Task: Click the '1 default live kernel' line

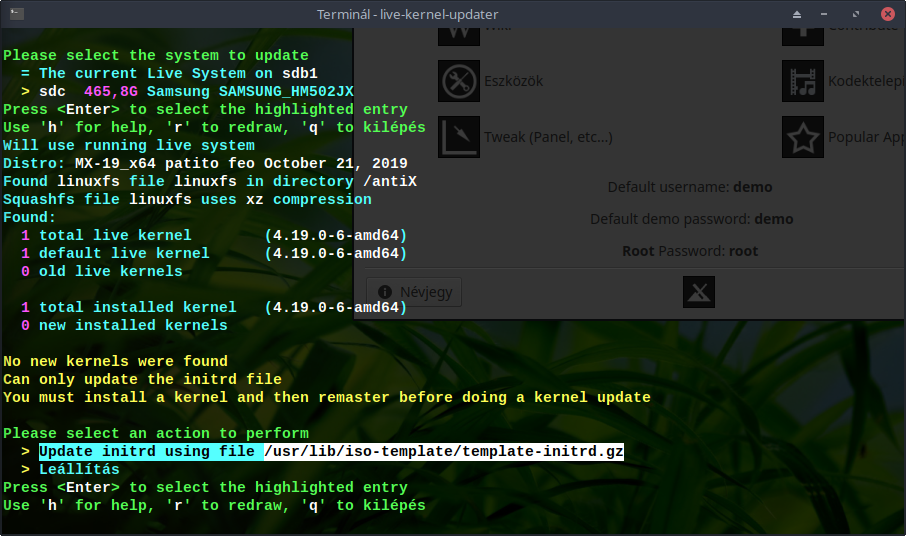Action: [x=214, y=253]
